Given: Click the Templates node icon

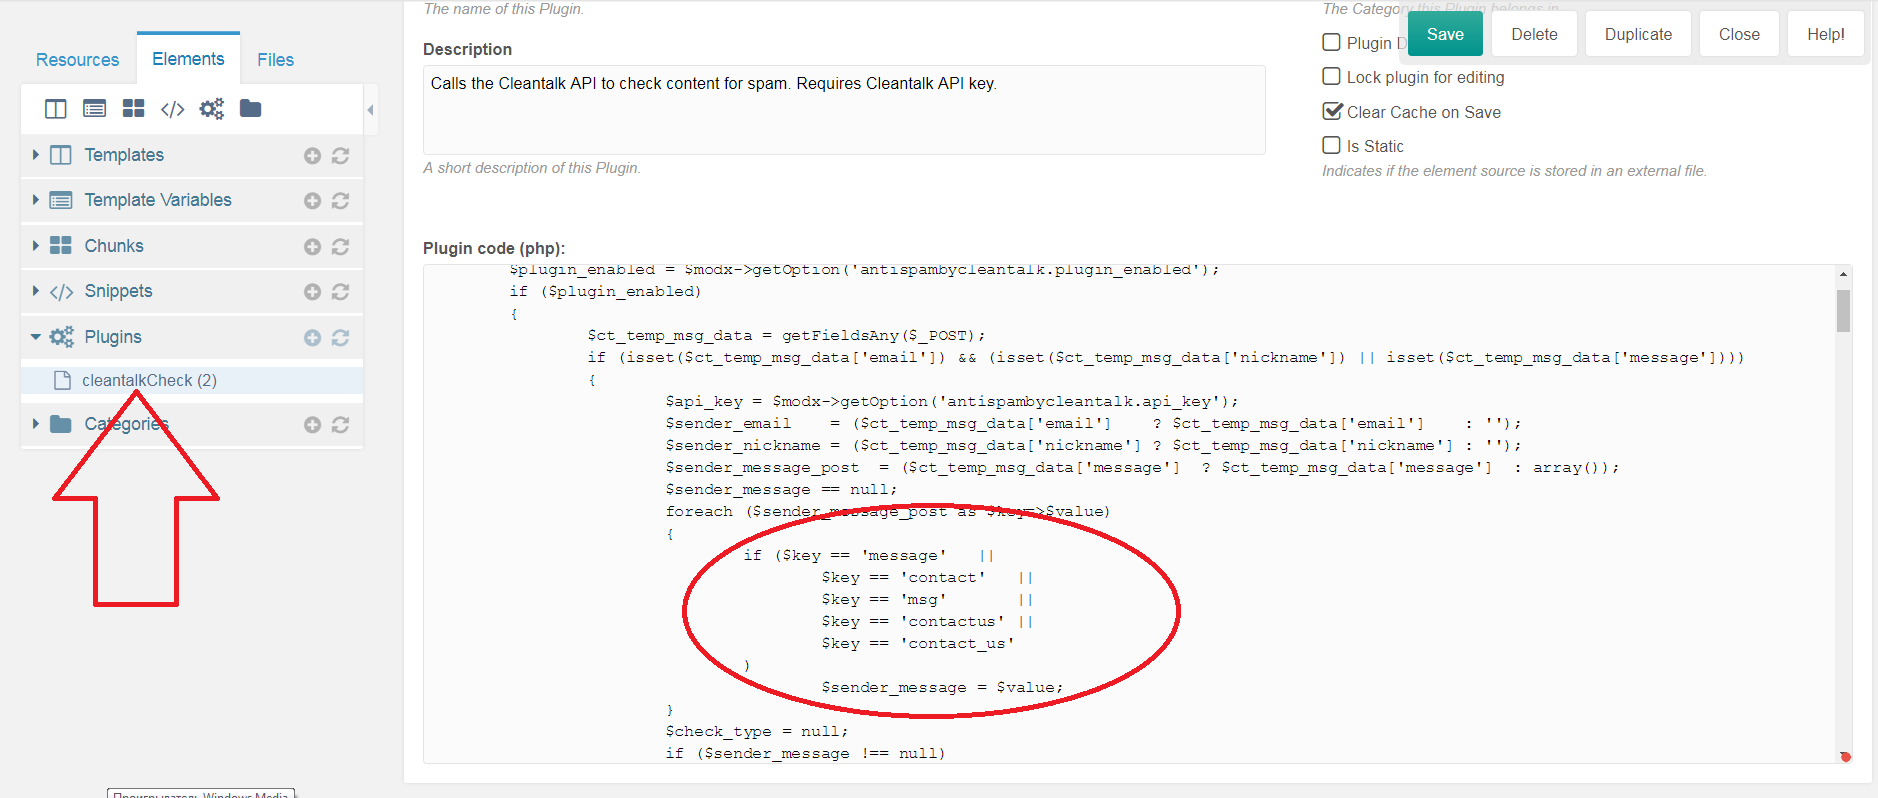Looking at the screenshot, I should tap(61, 155).
